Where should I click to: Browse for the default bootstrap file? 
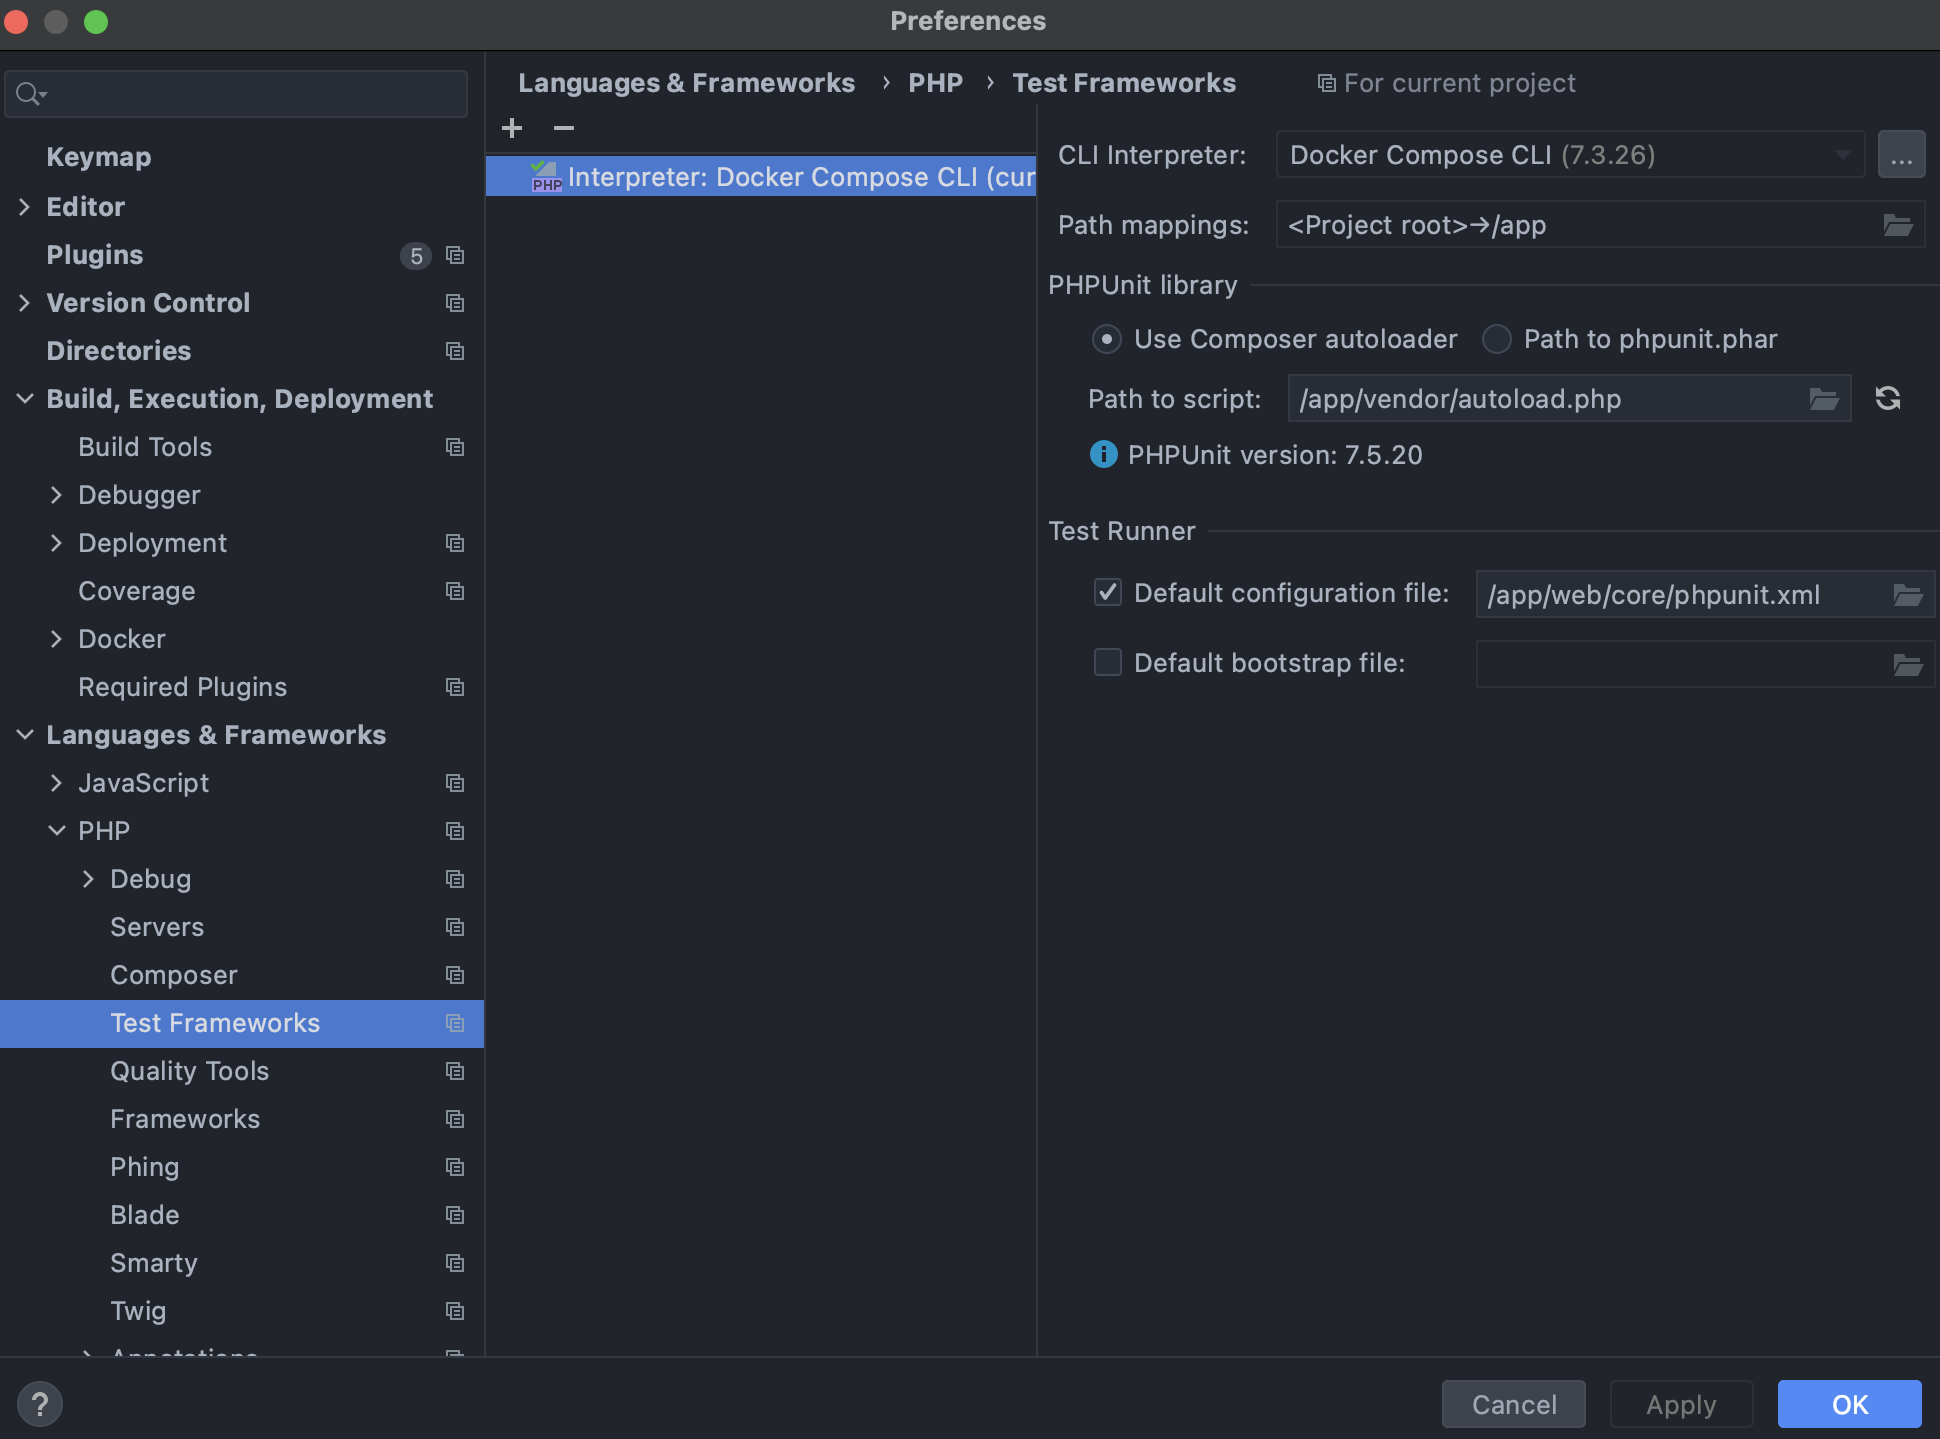pos(1908,664)
